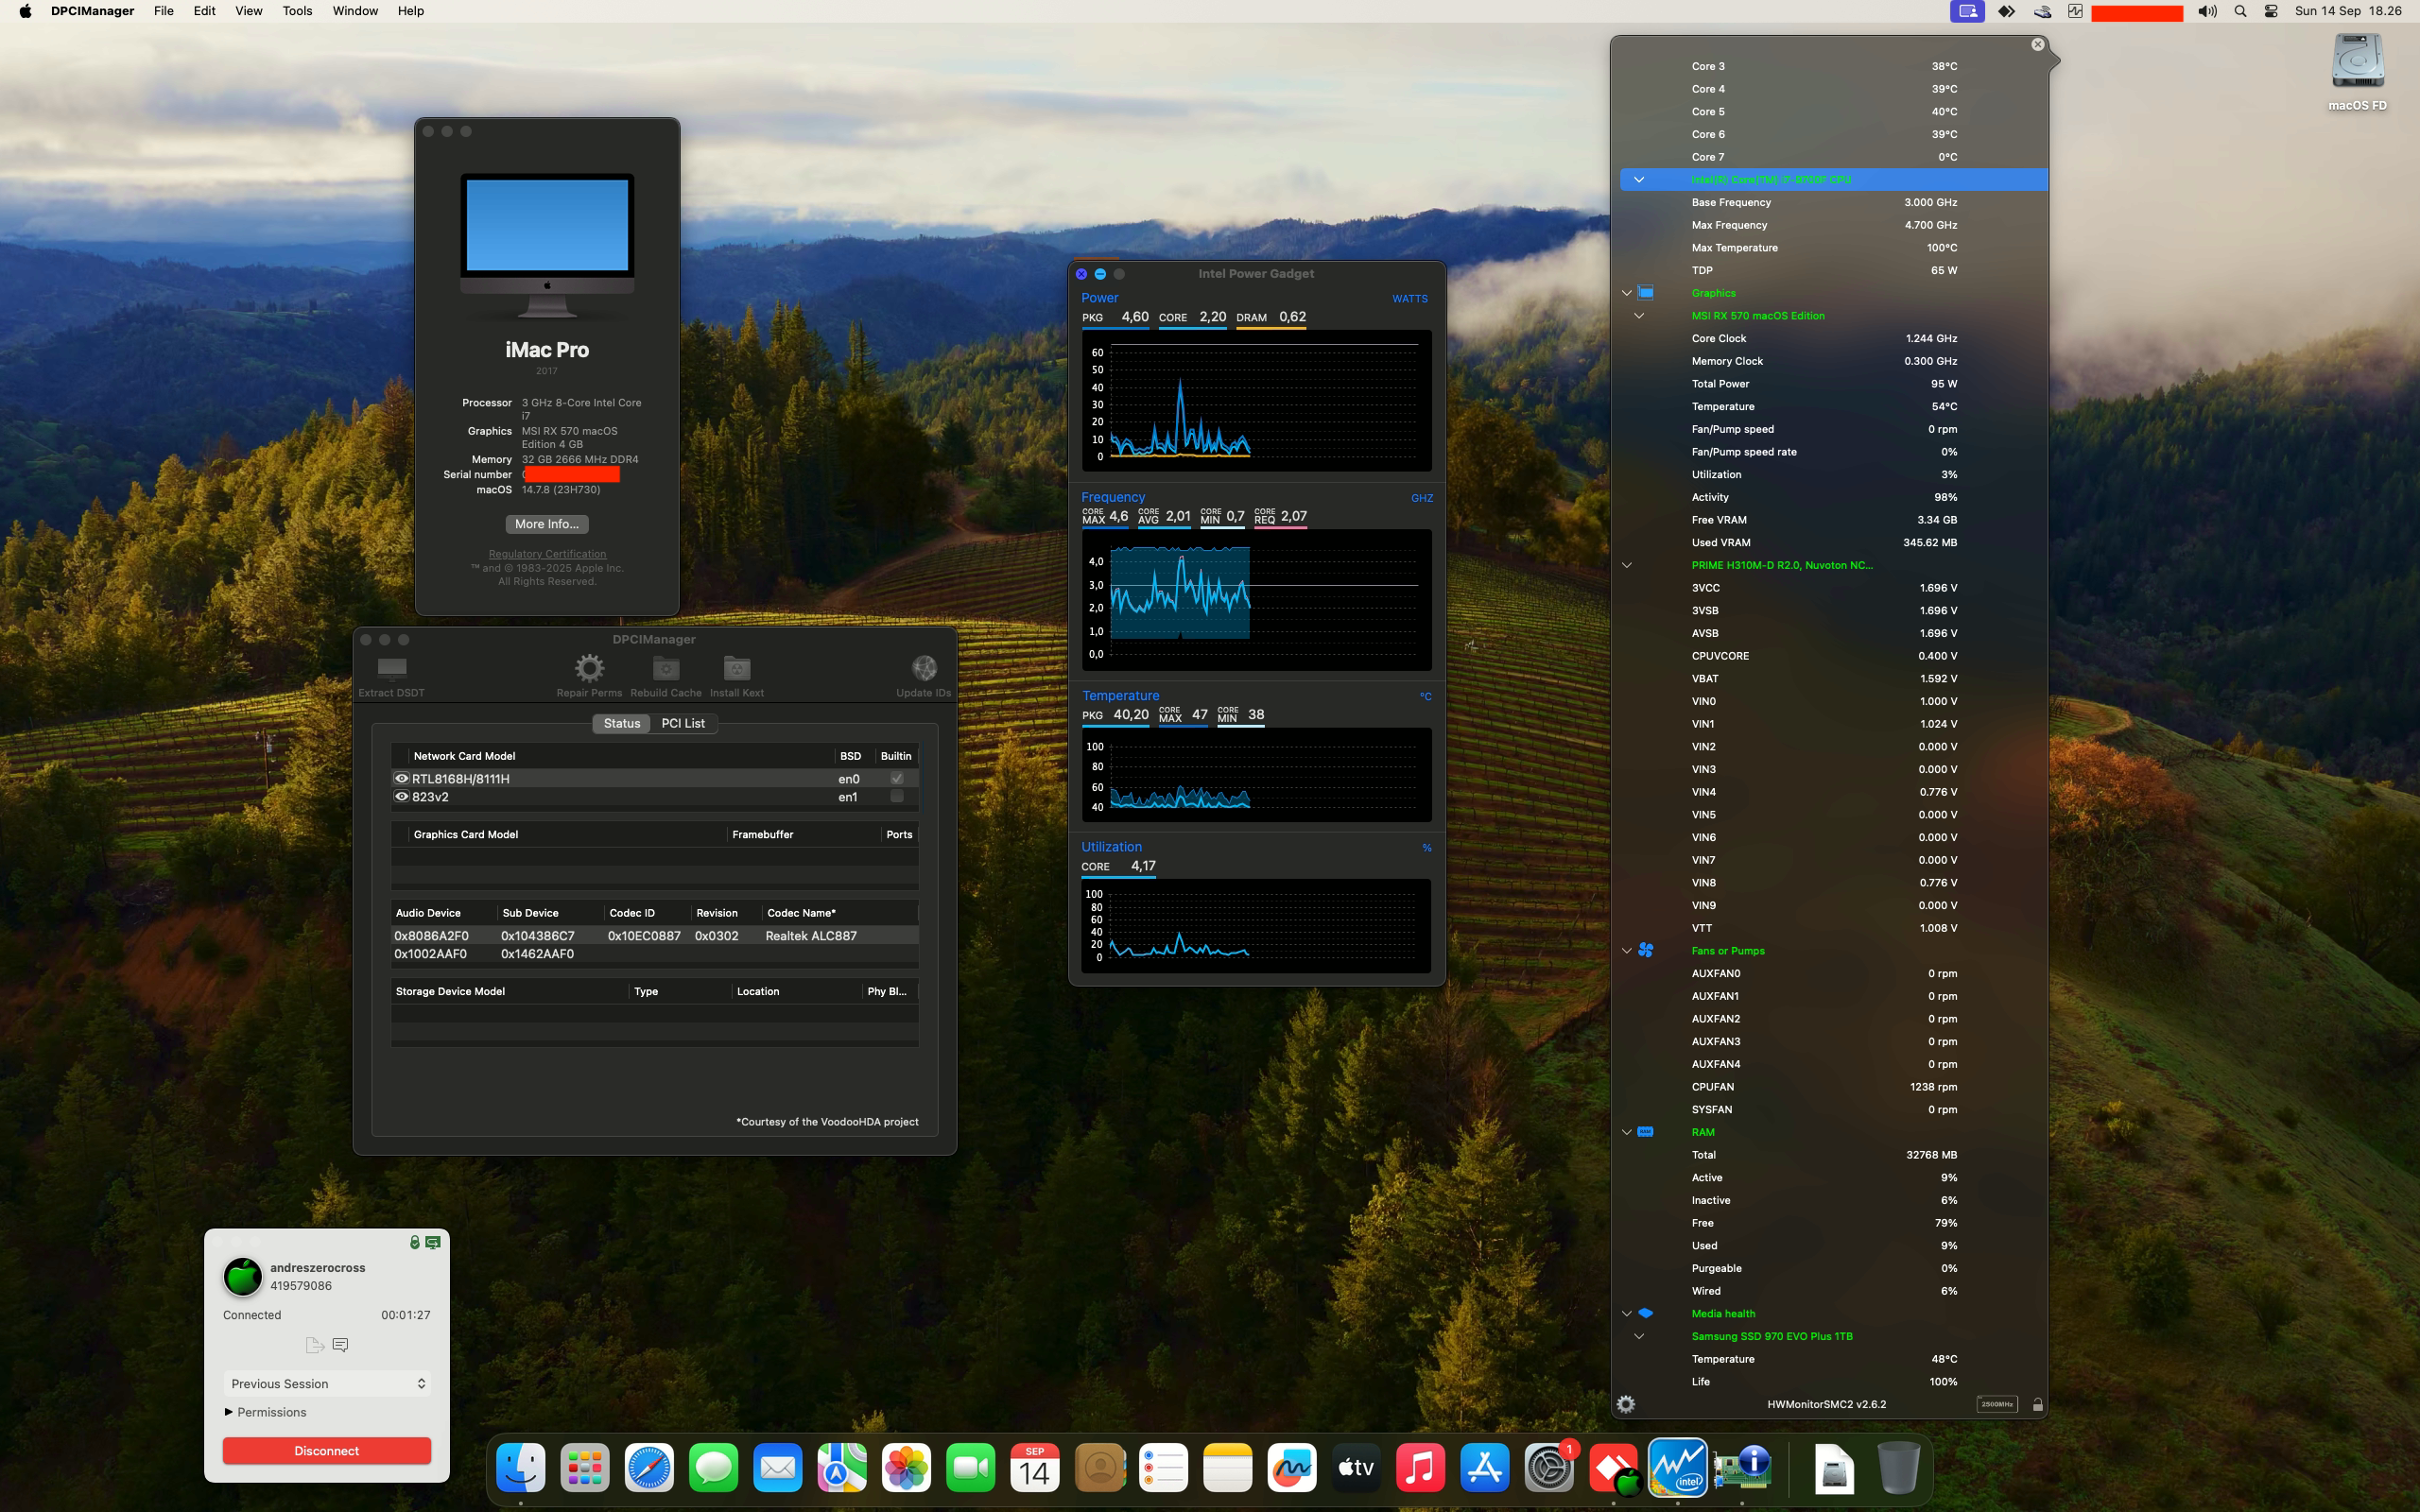Collapse the Fans or Pumps section
Image resolution: width=2420 pixels, height=1512 pixels.
(x=1627, y=951)
